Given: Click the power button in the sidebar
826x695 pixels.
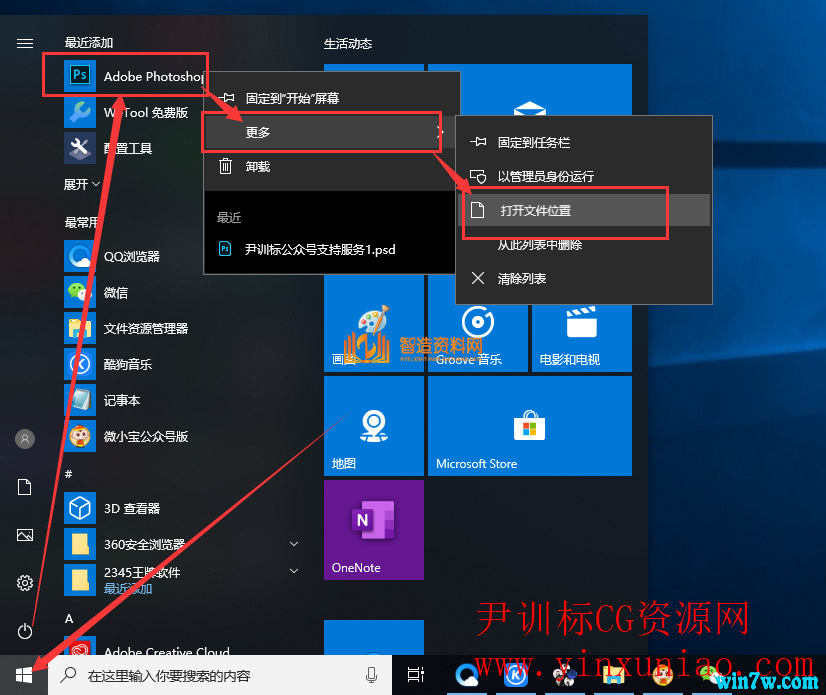Looking at the screenshot, I should click(x=24, y=632).
